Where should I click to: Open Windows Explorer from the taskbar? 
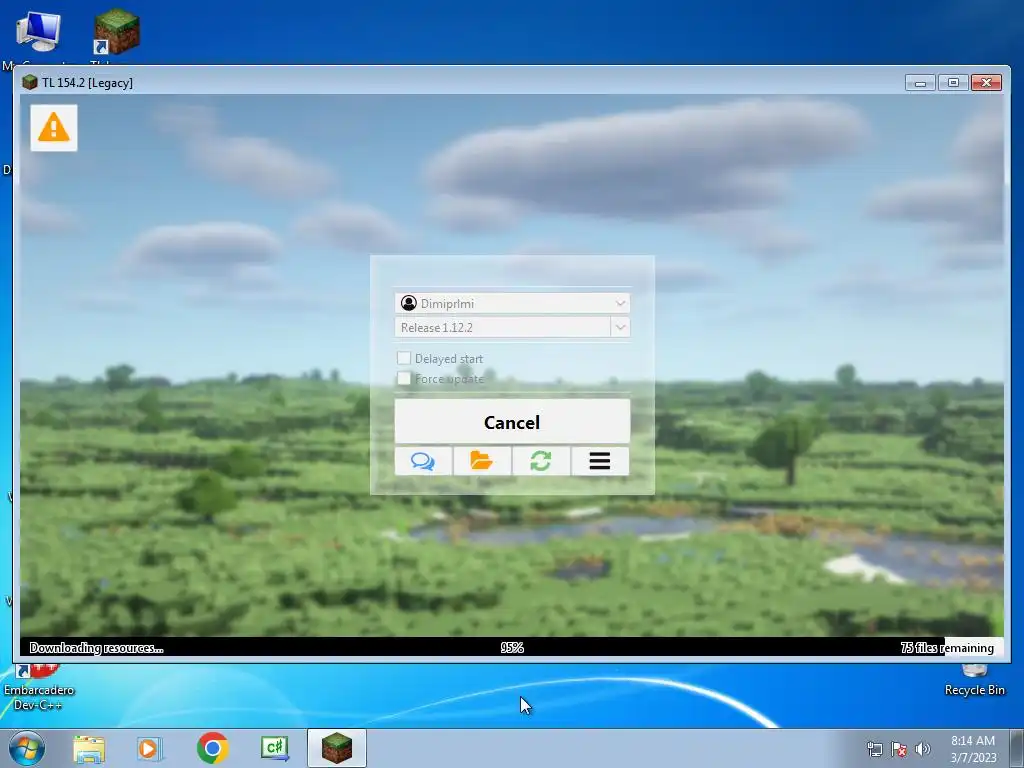click(x=89, y=749)
